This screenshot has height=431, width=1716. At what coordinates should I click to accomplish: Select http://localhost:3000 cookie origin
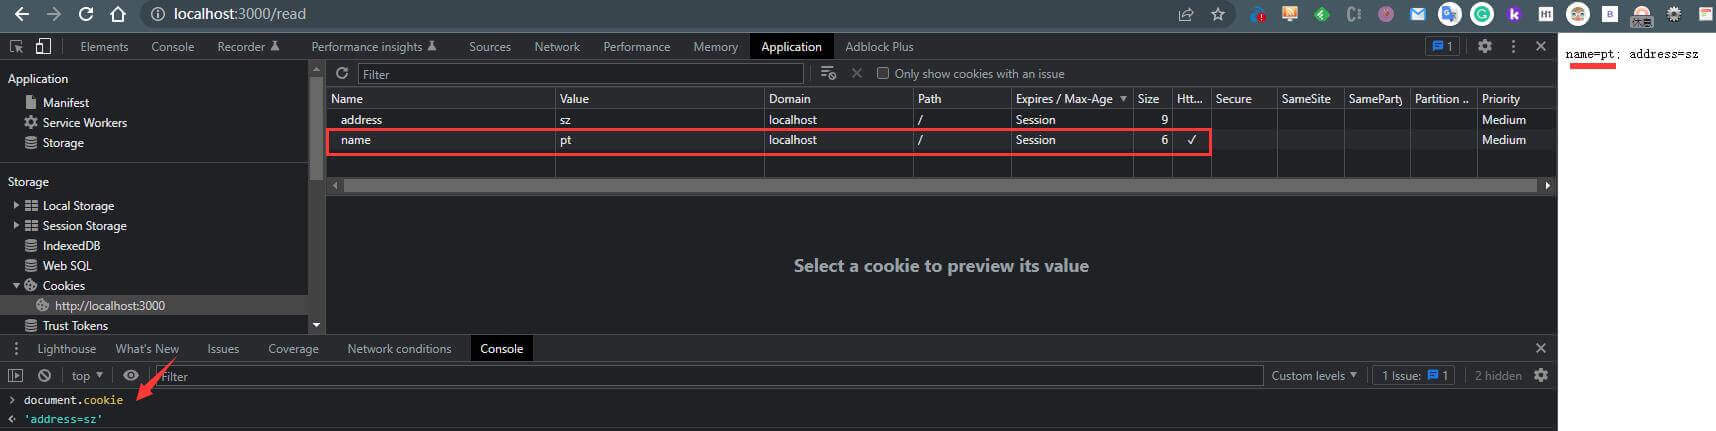point(110,305)
